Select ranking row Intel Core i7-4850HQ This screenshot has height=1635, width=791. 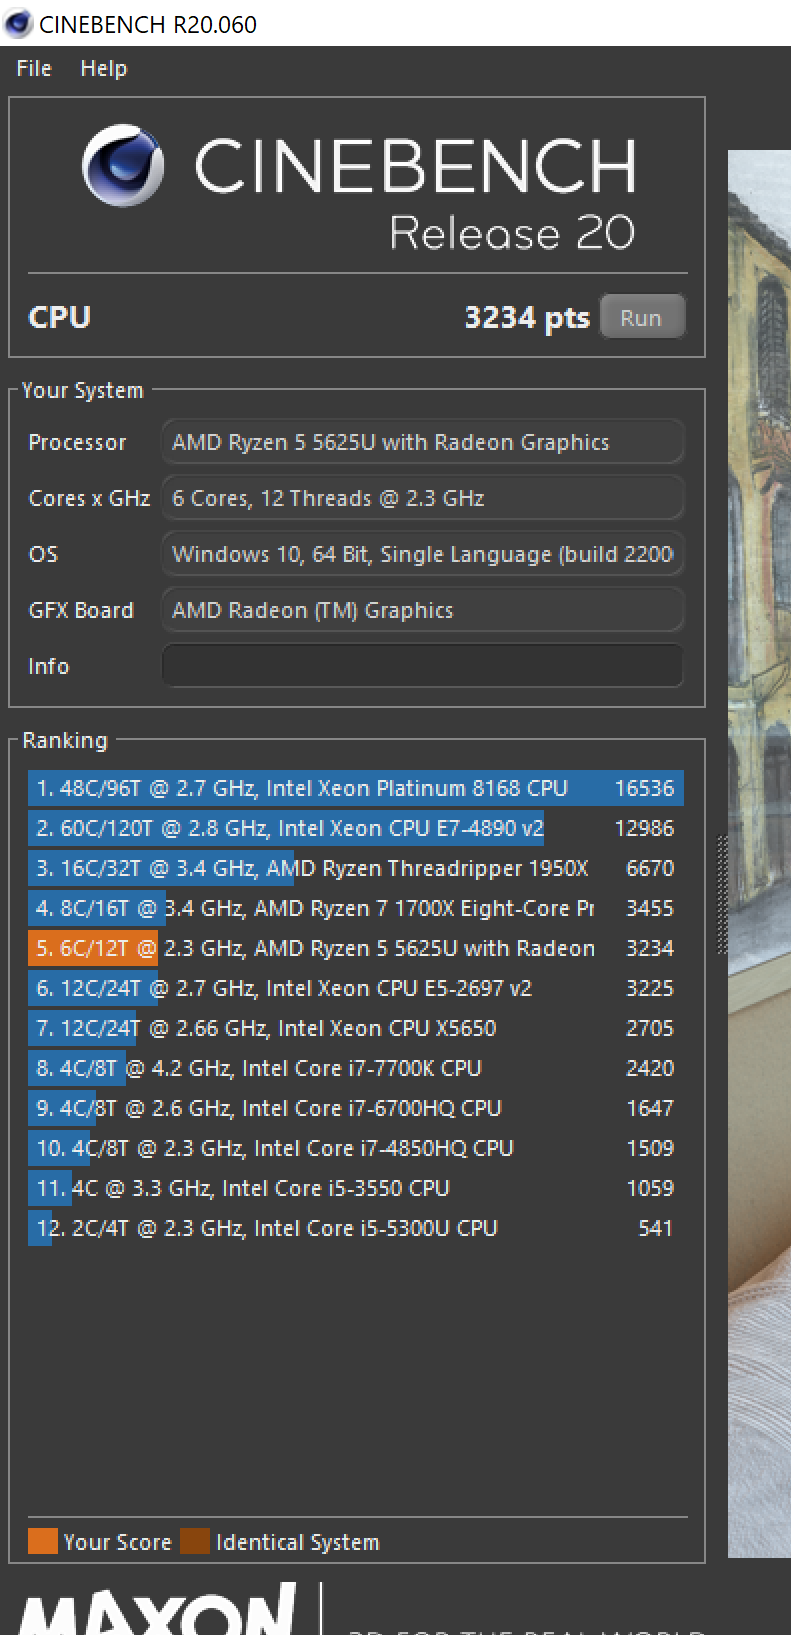356,1148
